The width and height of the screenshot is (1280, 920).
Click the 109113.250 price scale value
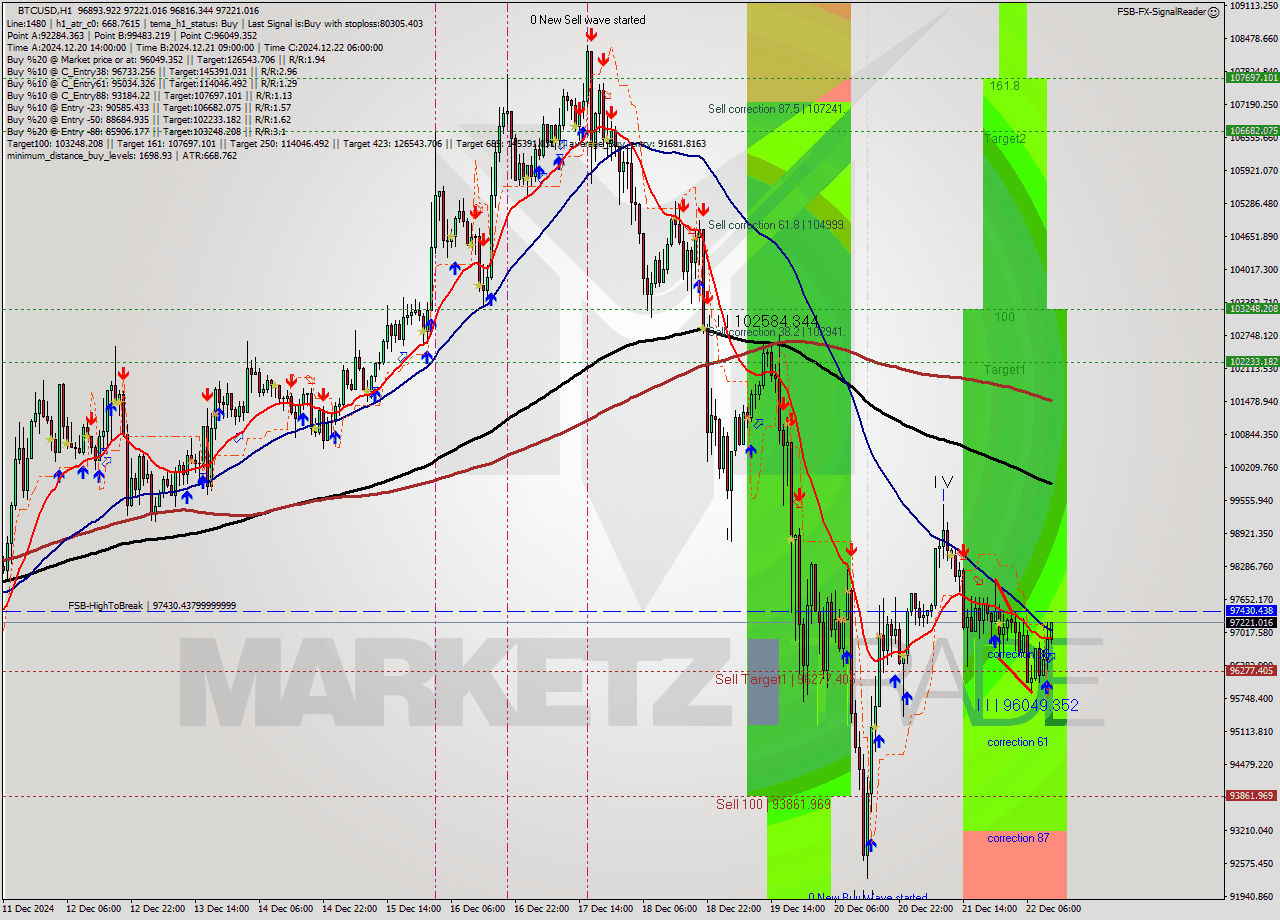coord(1253,5)
